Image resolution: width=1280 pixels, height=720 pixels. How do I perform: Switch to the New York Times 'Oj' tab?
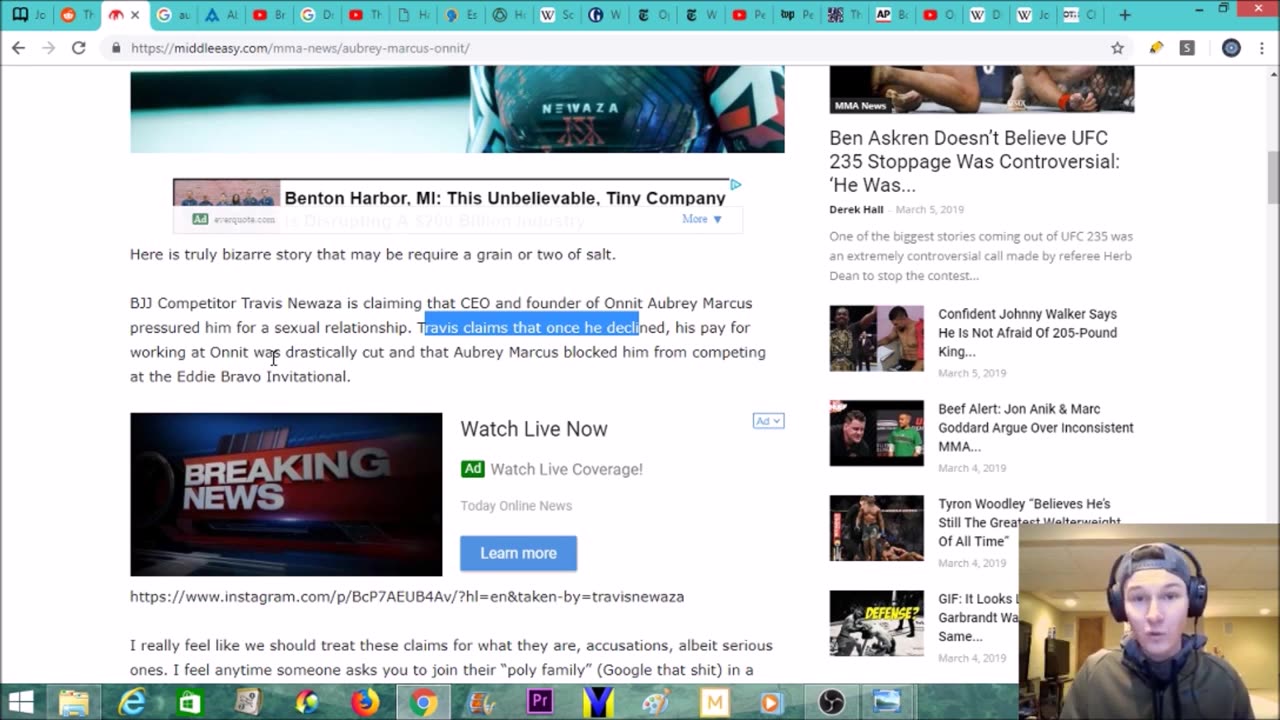651,15
